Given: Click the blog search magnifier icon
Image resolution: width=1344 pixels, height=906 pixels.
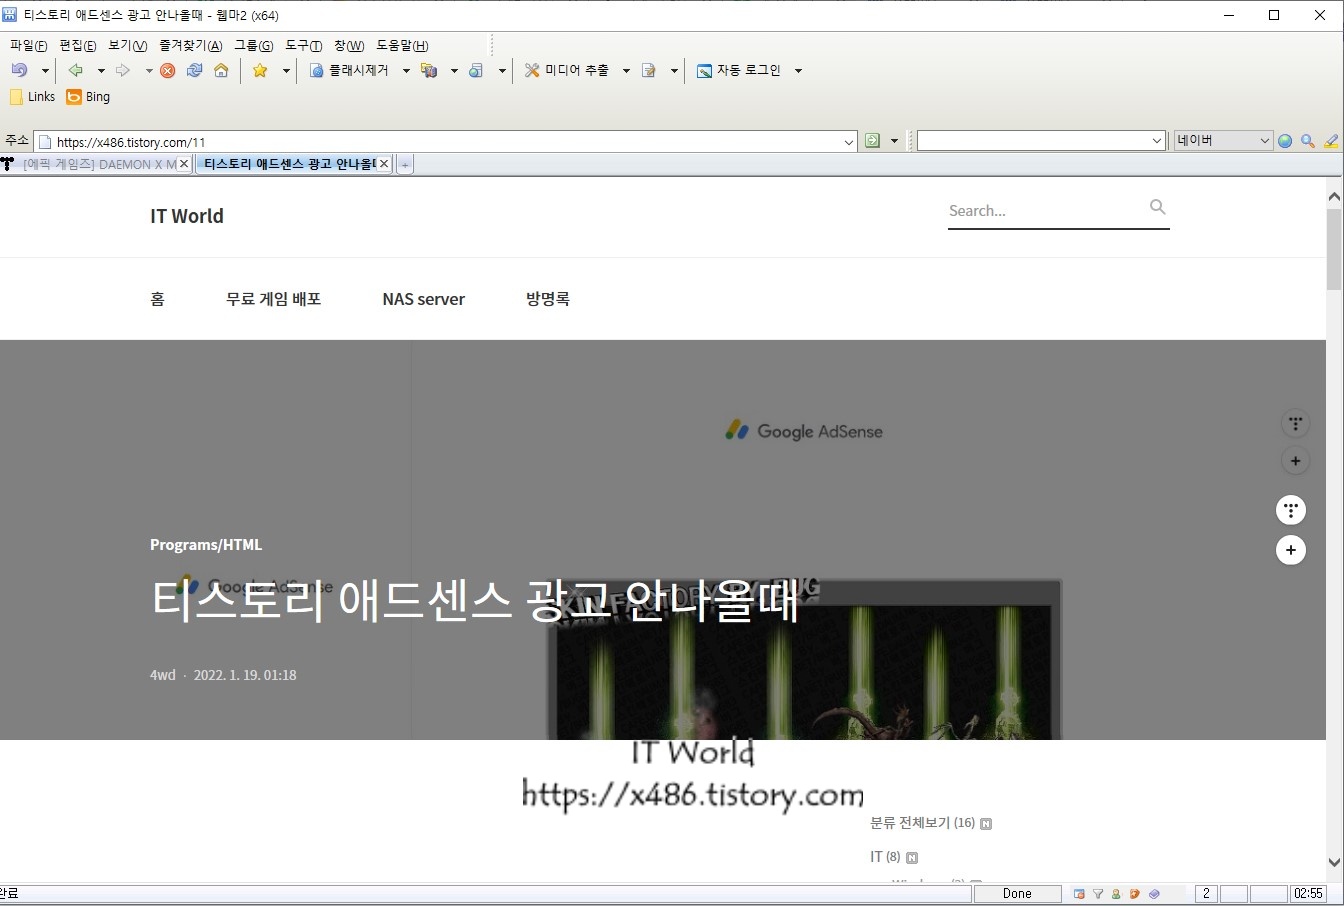Looking at the screenshot, I should point(1157,207).
